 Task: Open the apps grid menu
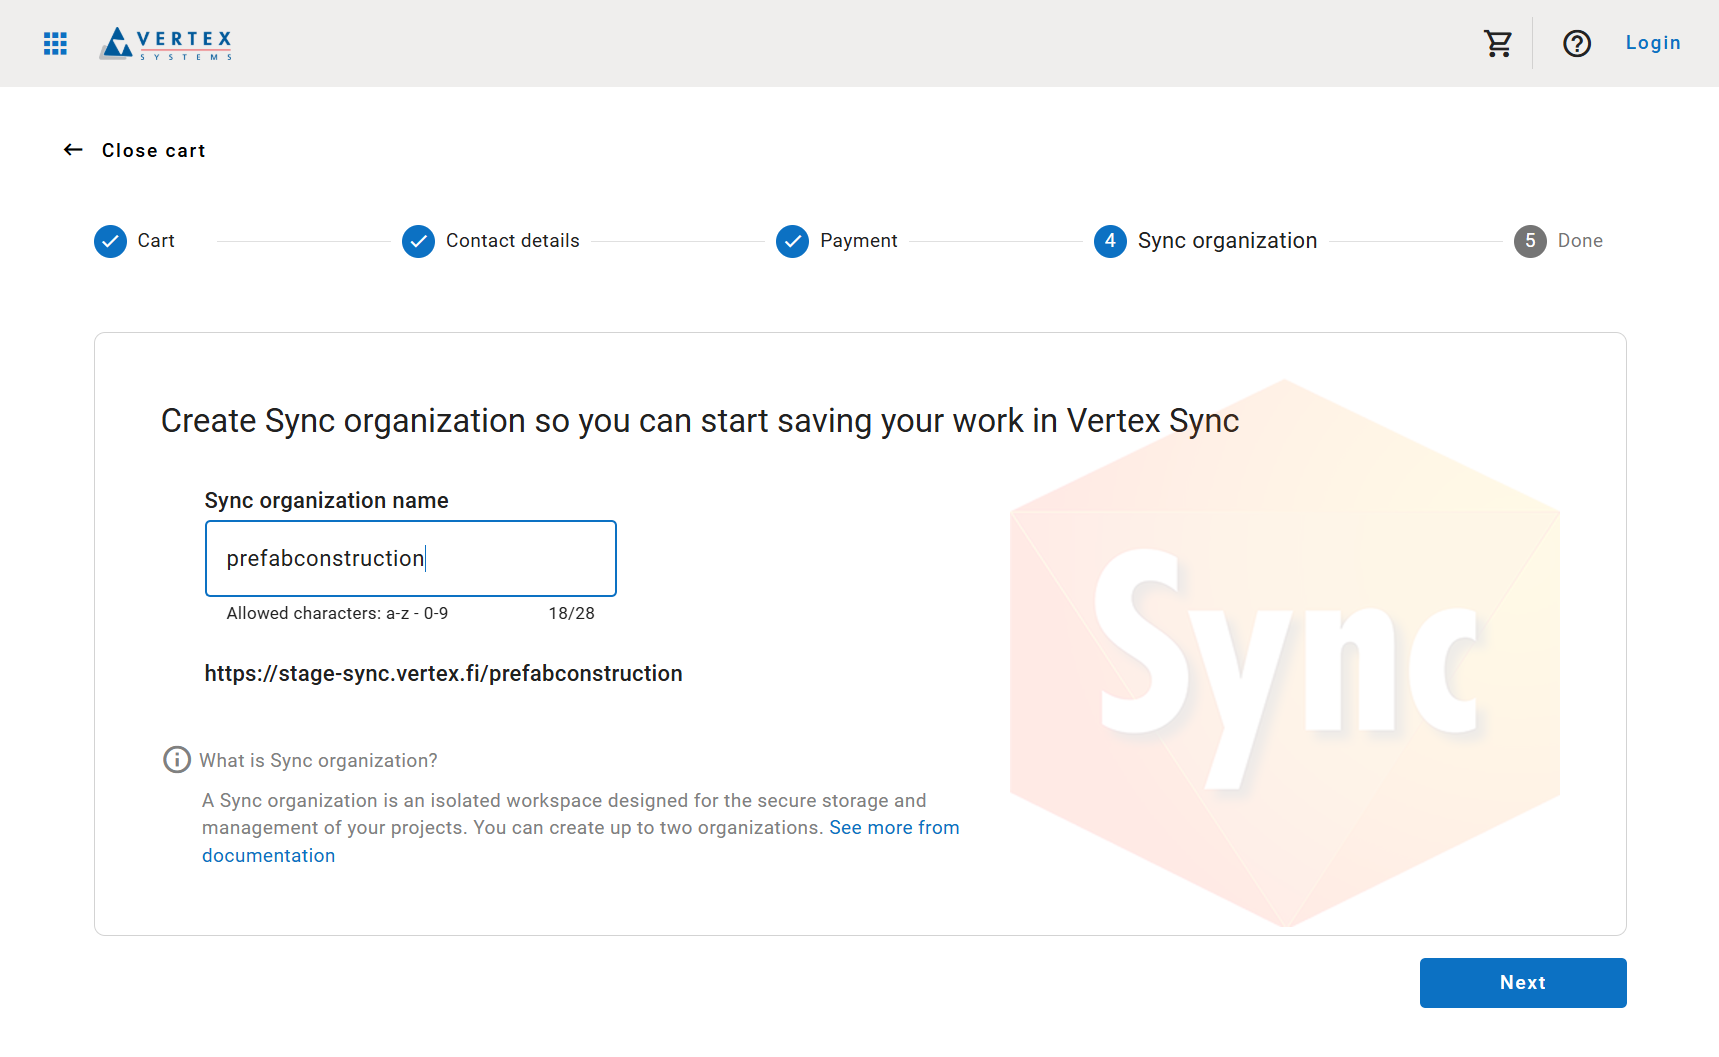tap(56, 43)
